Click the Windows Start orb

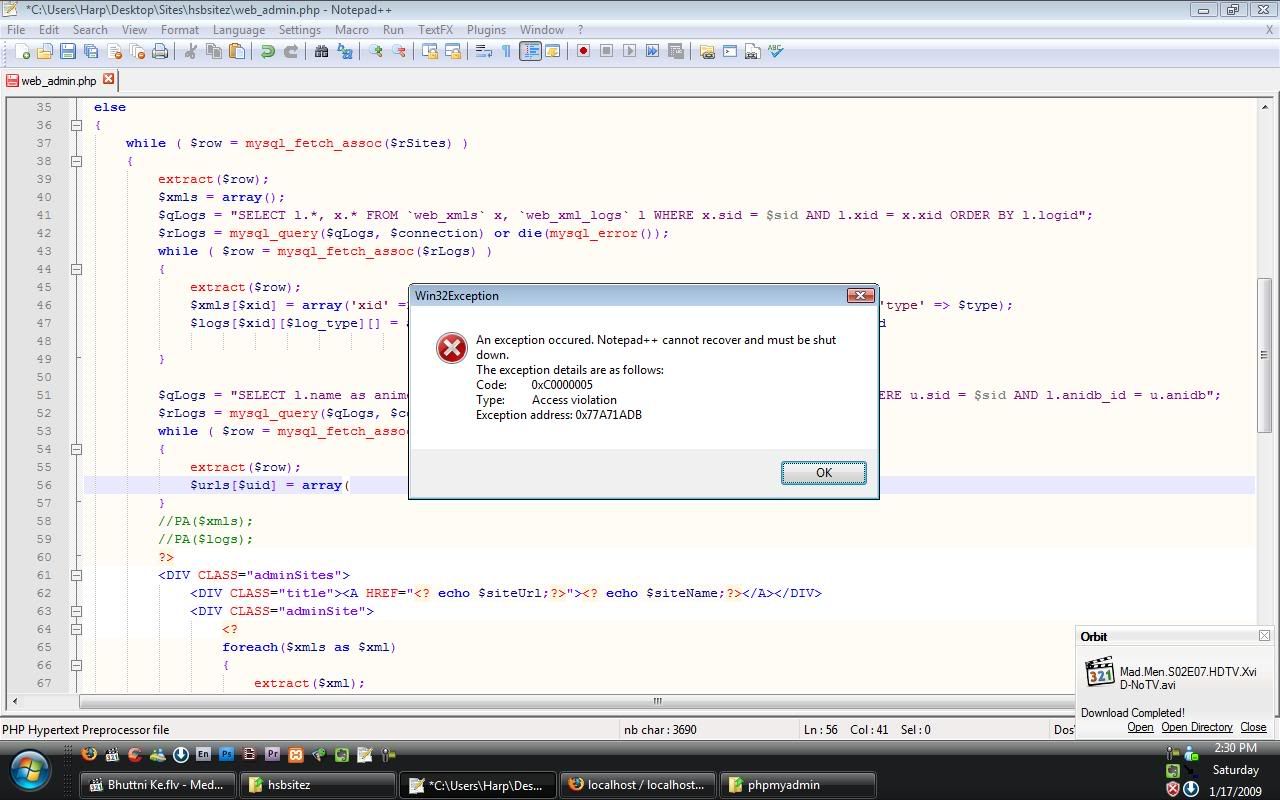(30, 772)
